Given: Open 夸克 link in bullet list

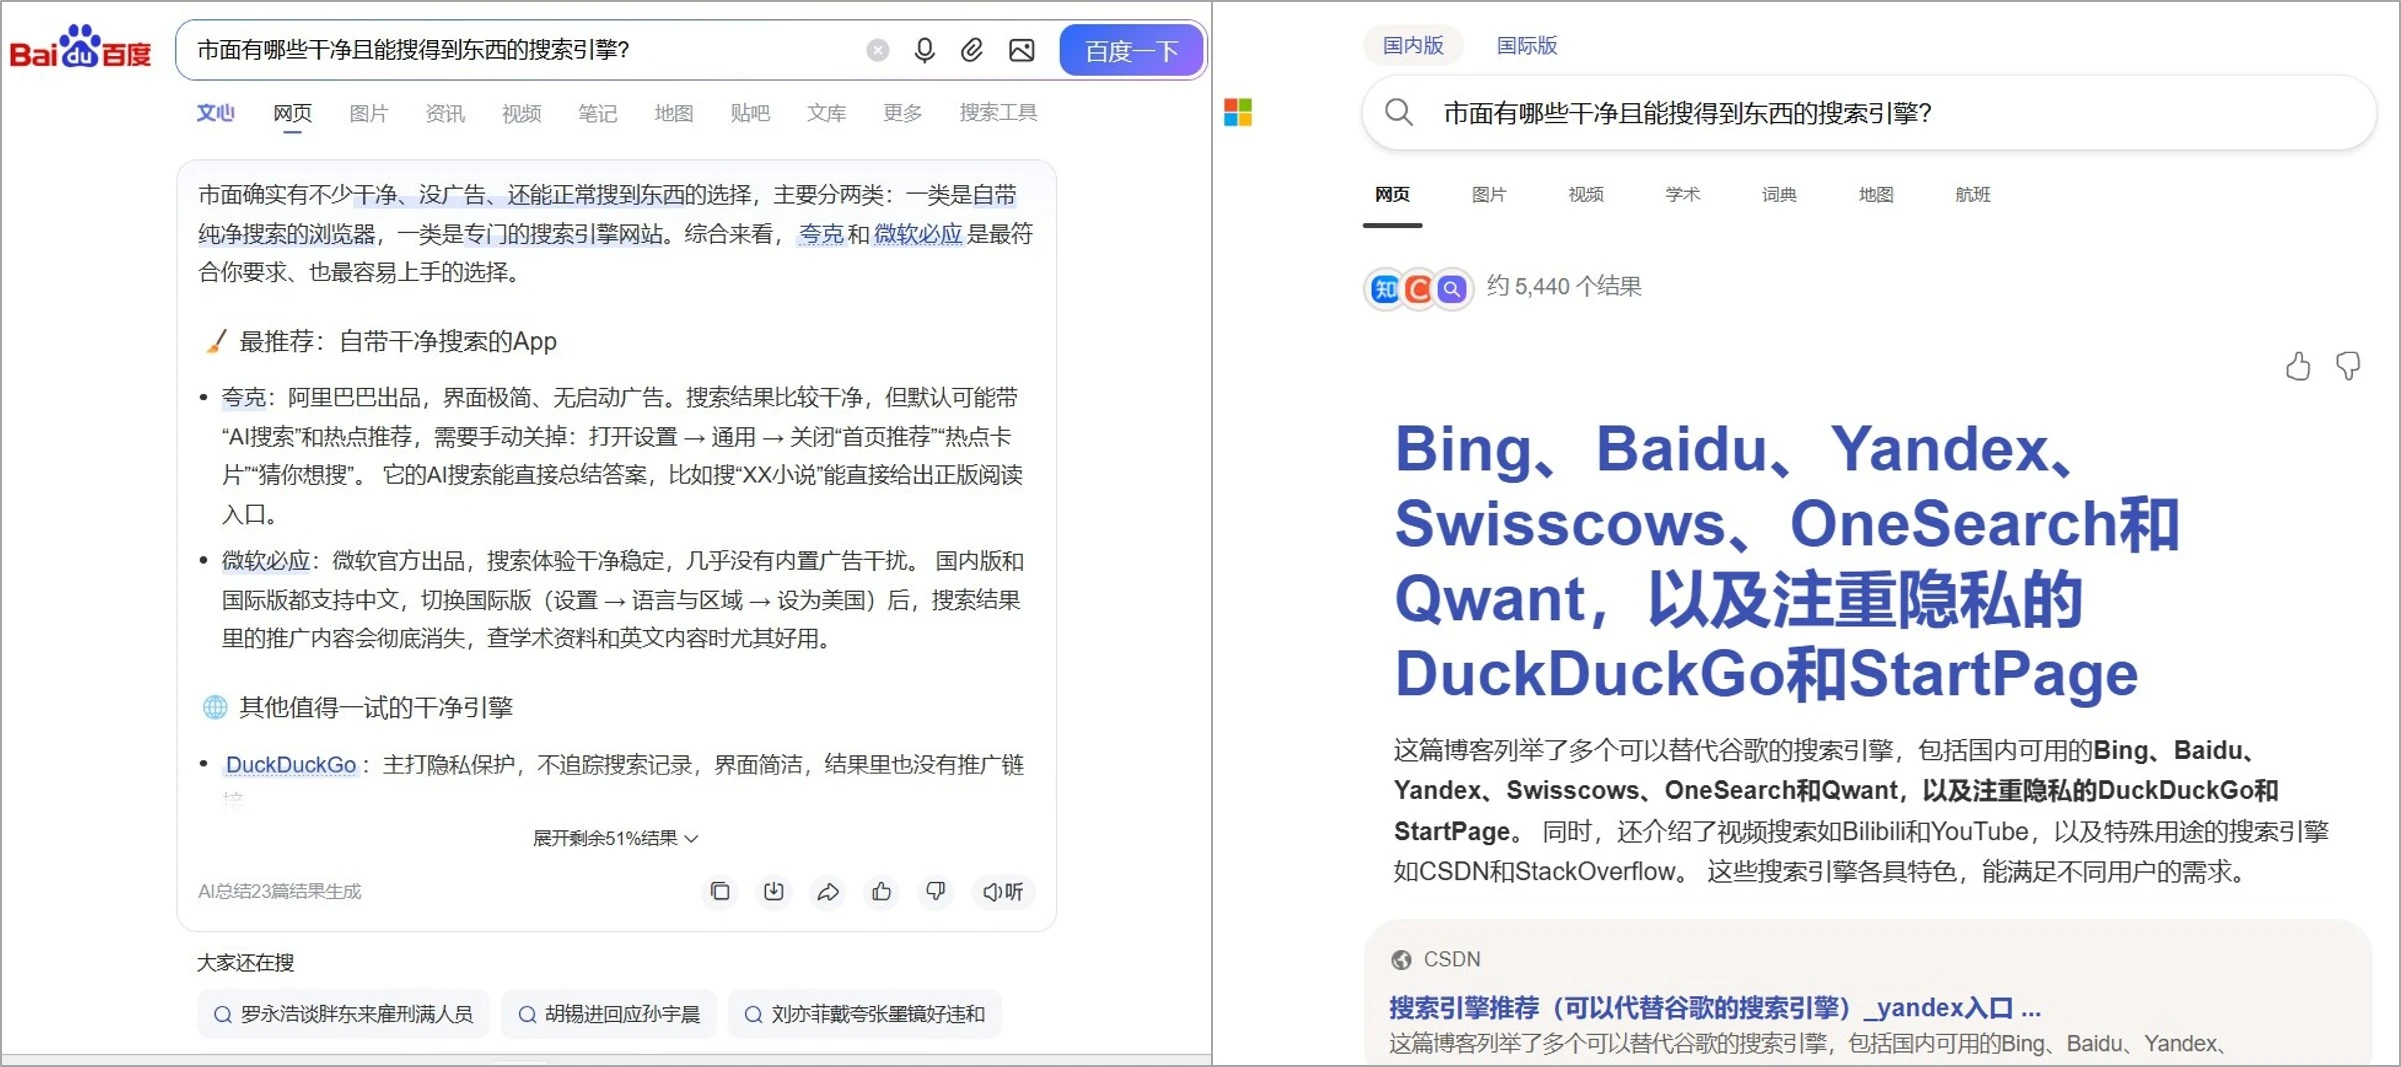Looking at the screenshot, I should [243, 397].
